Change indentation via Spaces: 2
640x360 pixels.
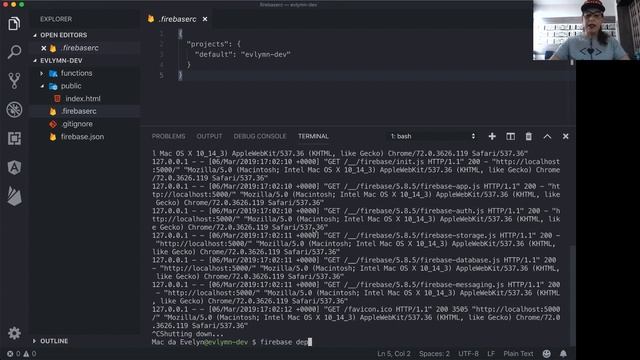point(434,354)
